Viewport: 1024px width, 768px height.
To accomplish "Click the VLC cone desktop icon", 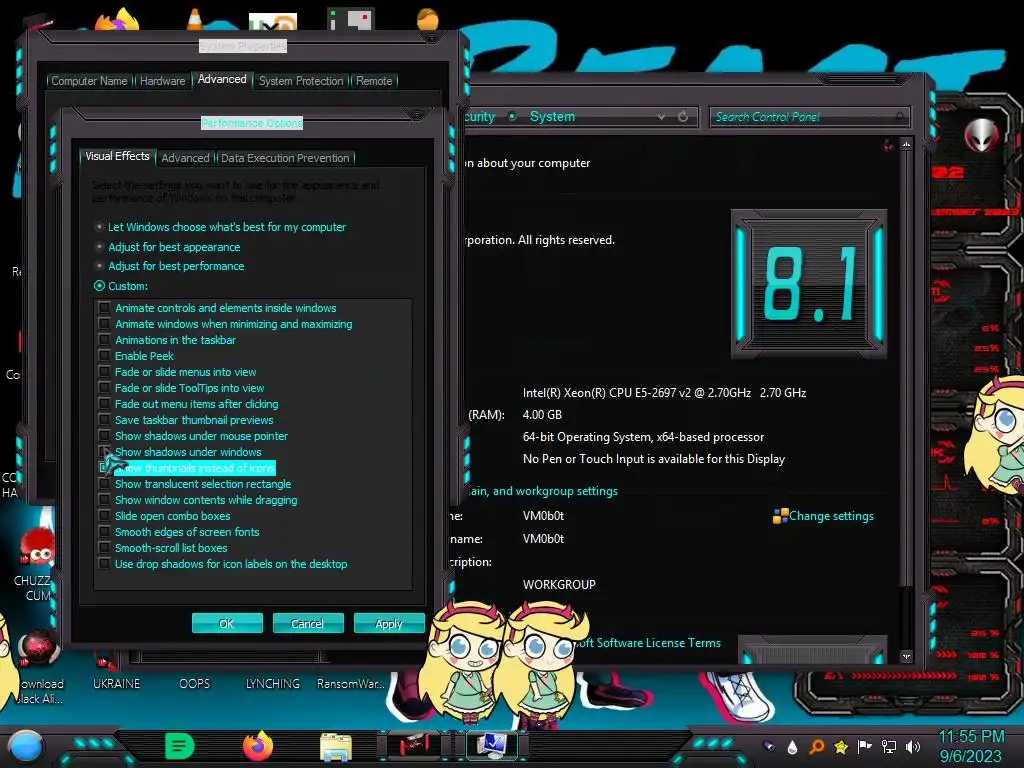I will (x=194, y=18).
